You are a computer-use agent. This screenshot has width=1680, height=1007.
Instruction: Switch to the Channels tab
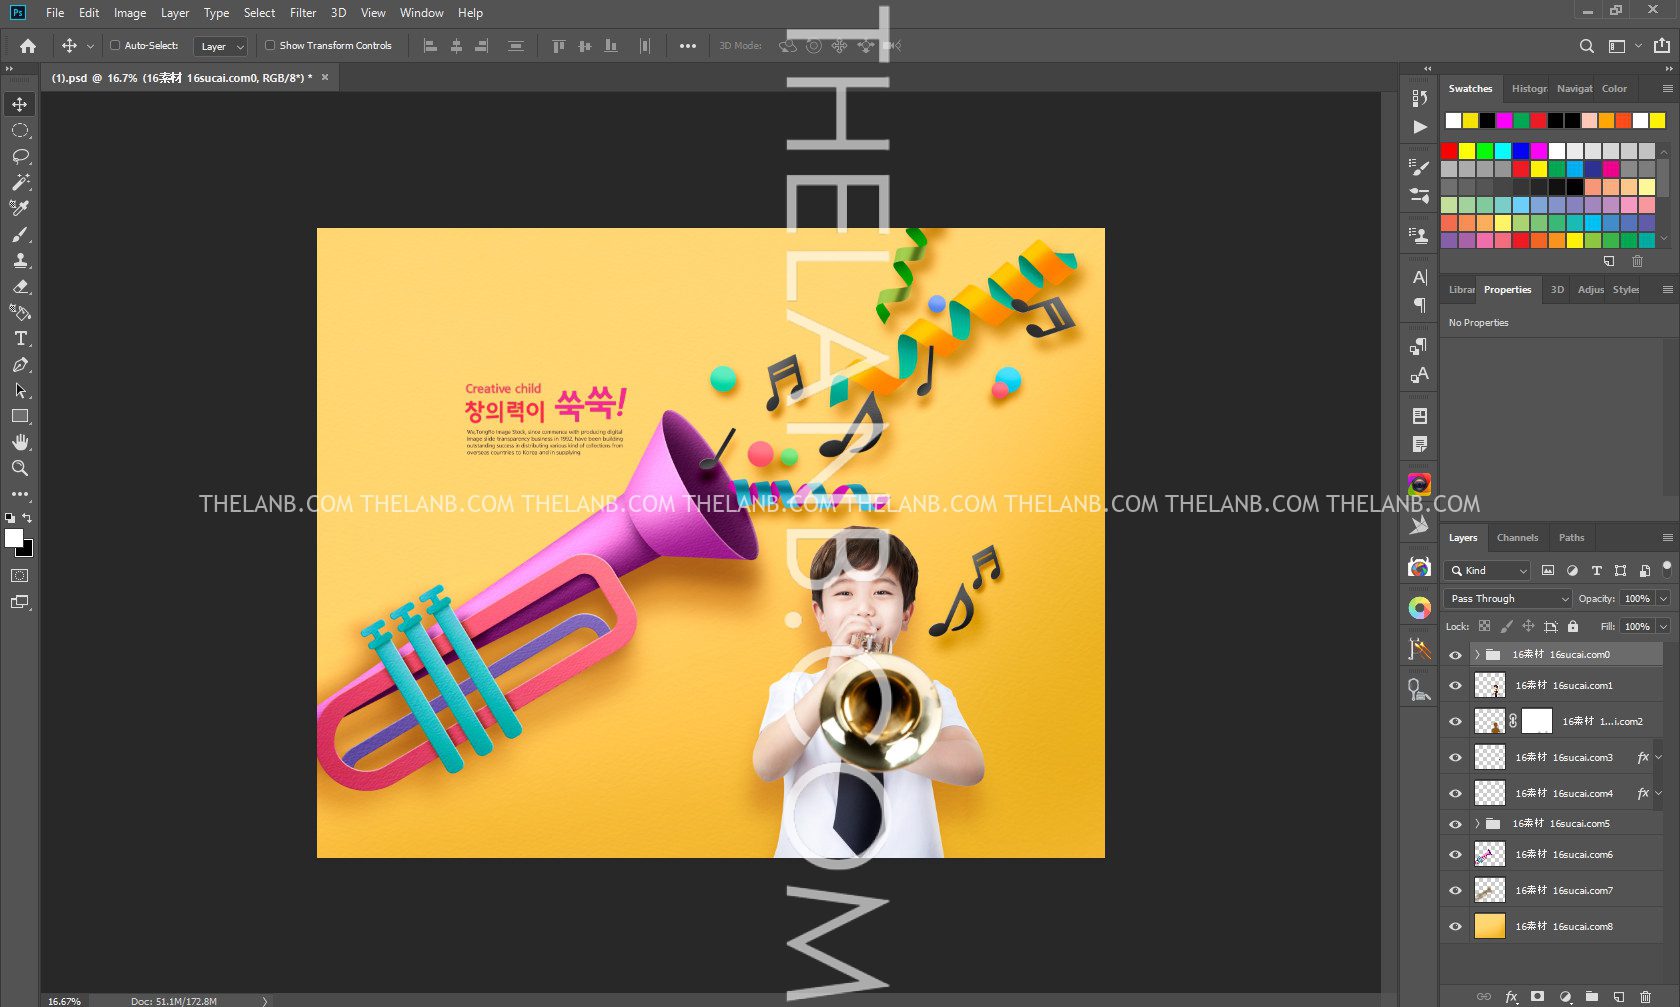click(1517, 538)
